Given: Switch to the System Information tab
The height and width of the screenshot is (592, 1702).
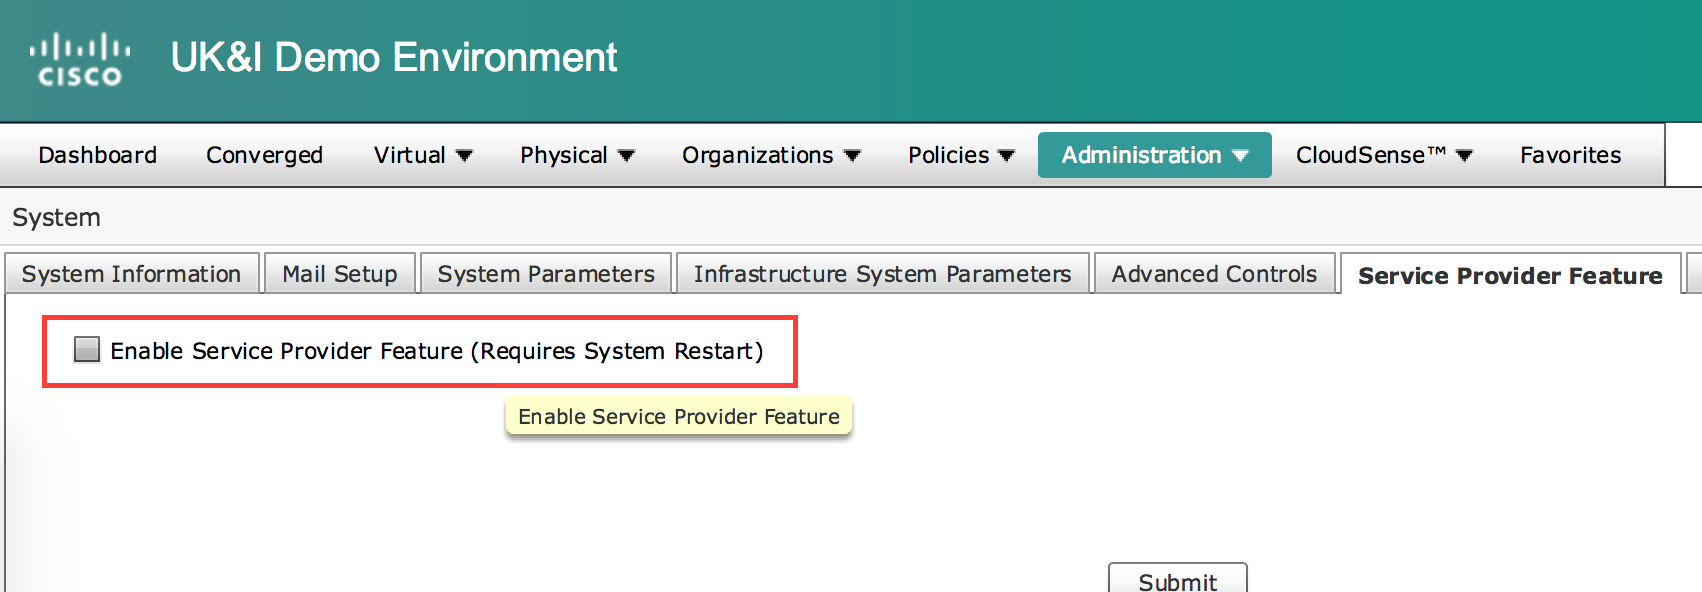Looking at the screenshot, I should coord(132,274).
